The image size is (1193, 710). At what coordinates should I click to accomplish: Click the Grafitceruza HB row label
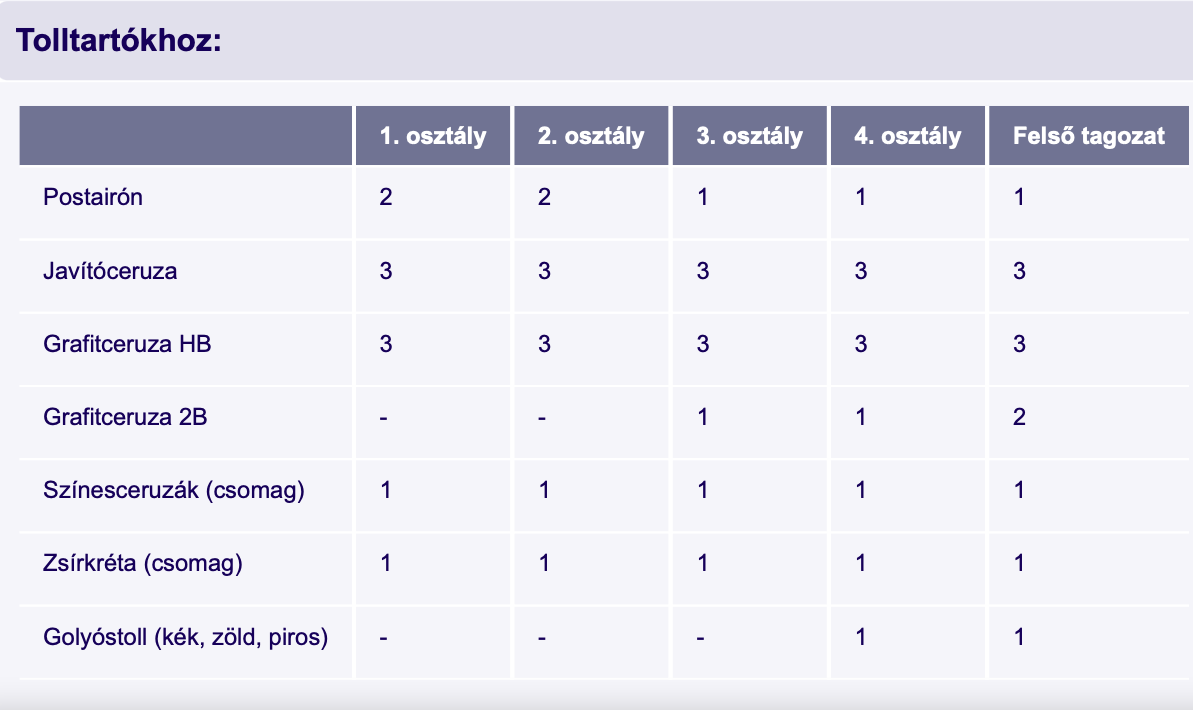click(x=127, y=344)
